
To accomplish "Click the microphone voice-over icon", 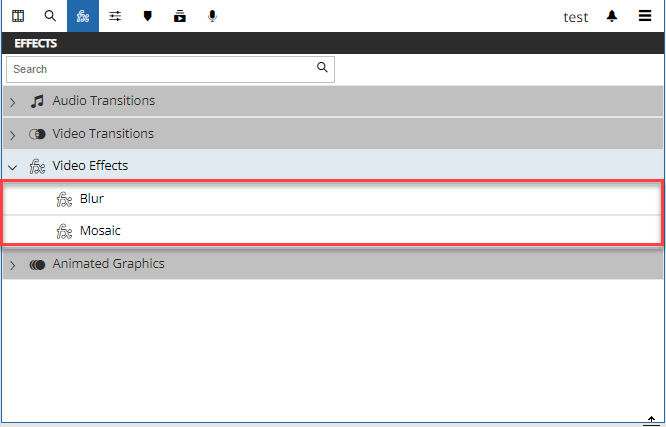I will [212, 16].
